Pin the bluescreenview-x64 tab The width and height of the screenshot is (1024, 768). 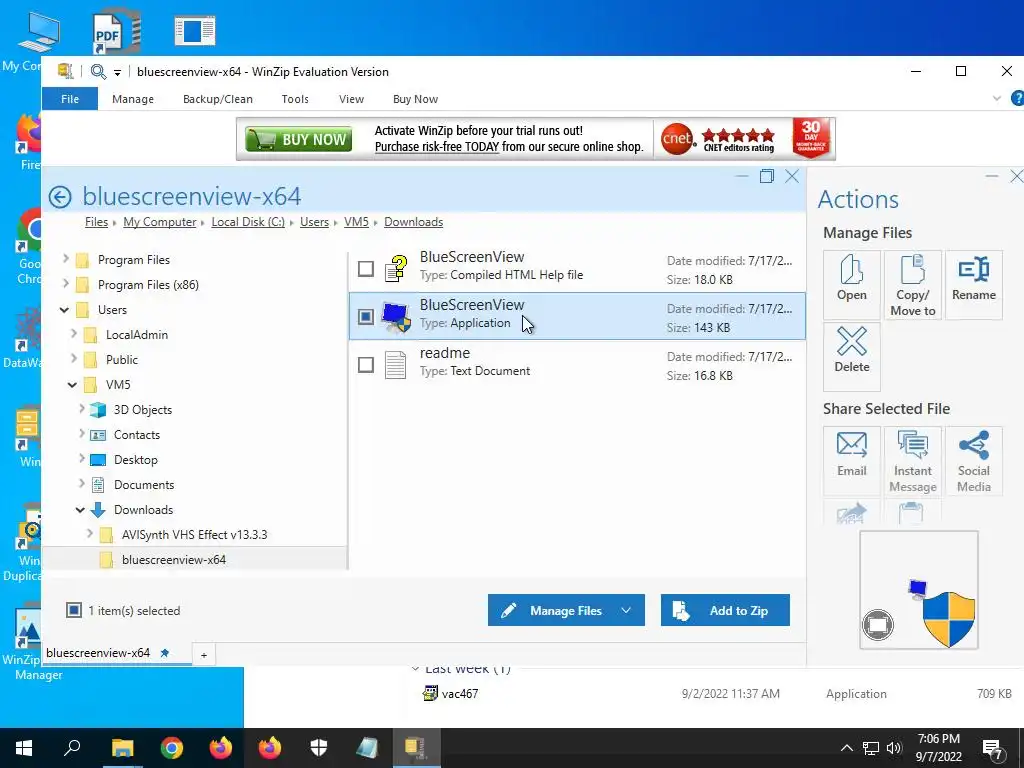[x=165, y=652]
